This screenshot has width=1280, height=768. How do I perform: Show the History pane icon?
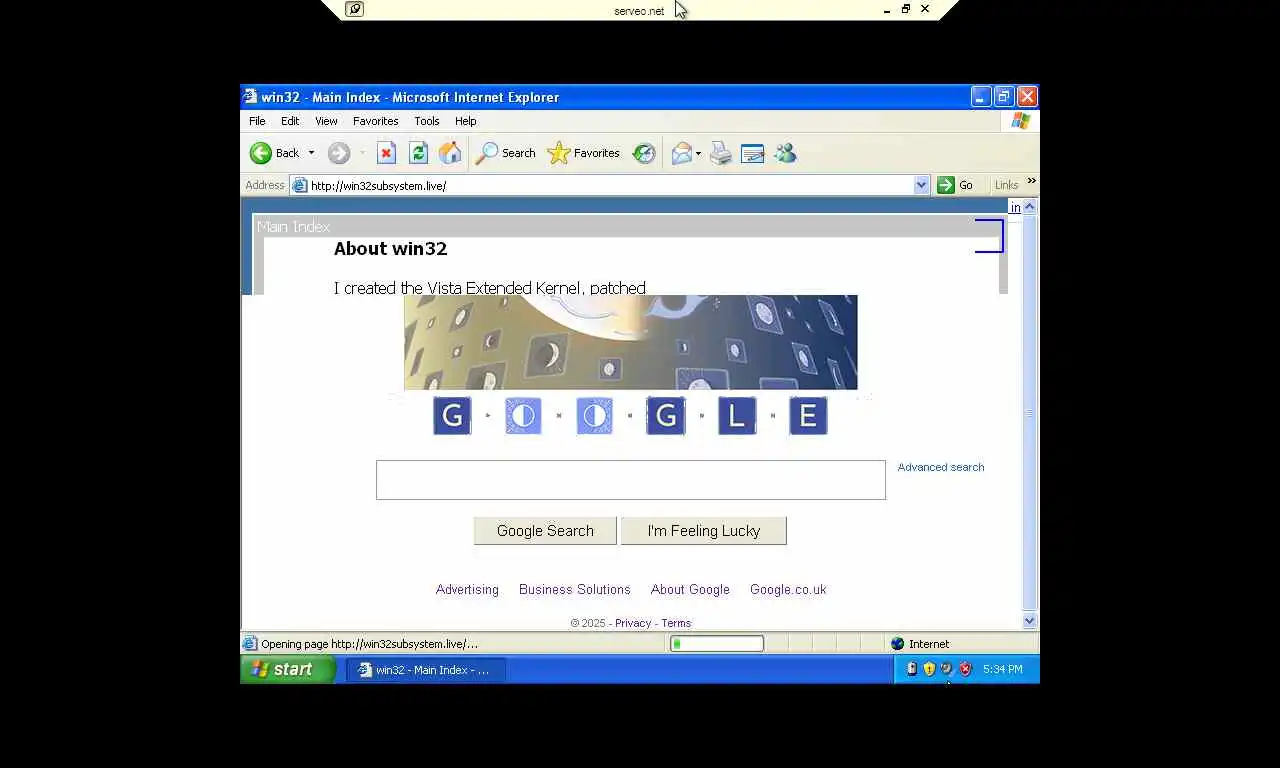(x=644, y=153)
